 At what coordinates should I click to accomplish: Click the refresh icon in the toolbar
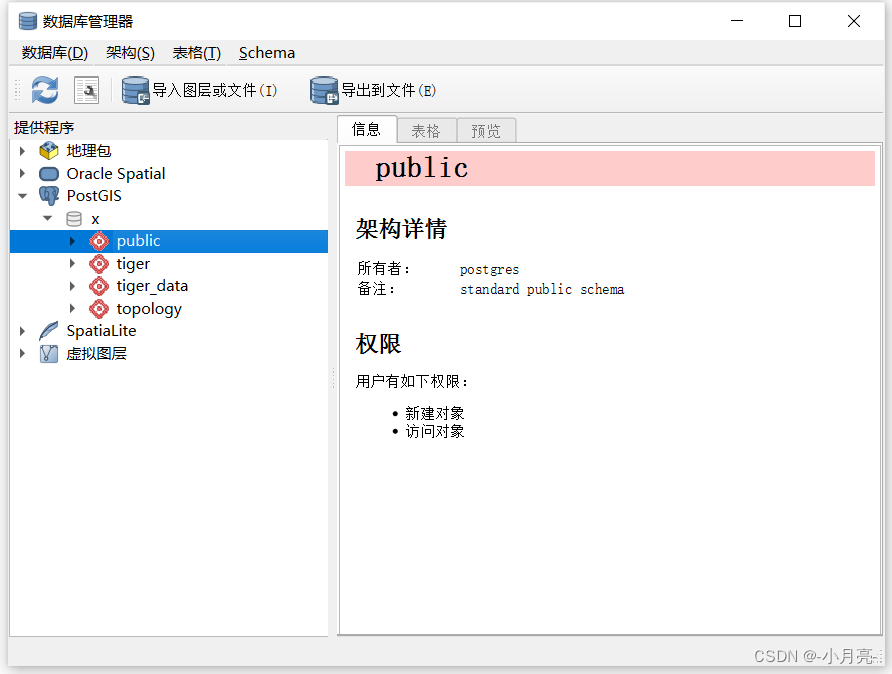[44, 90]
